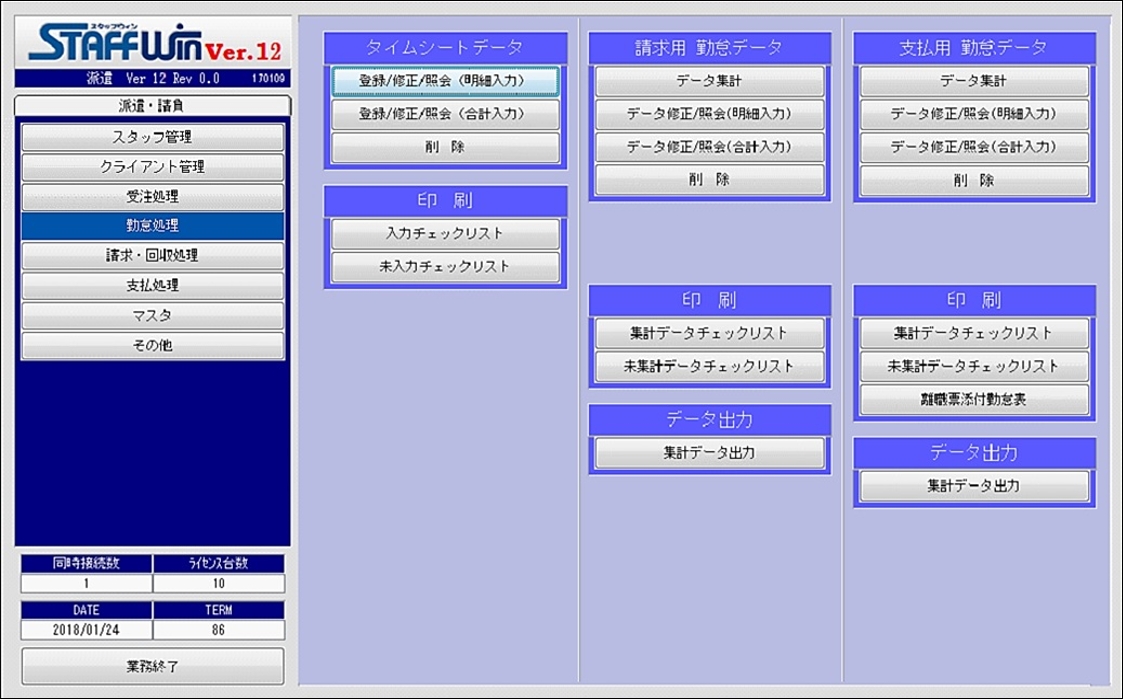Click the TERM field showing 86
This screenshot has height=700, width=1123.
tap(218, 631)
